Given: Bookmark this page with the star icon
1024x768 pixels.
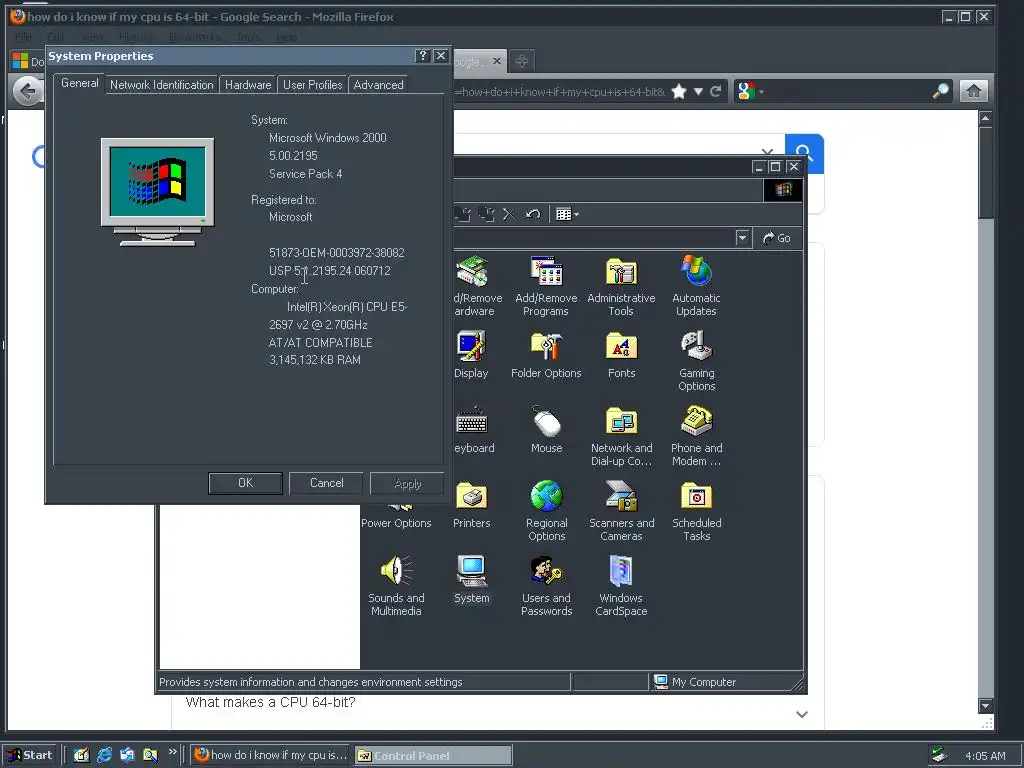Looking at the screenshot, I should point(679,91).
